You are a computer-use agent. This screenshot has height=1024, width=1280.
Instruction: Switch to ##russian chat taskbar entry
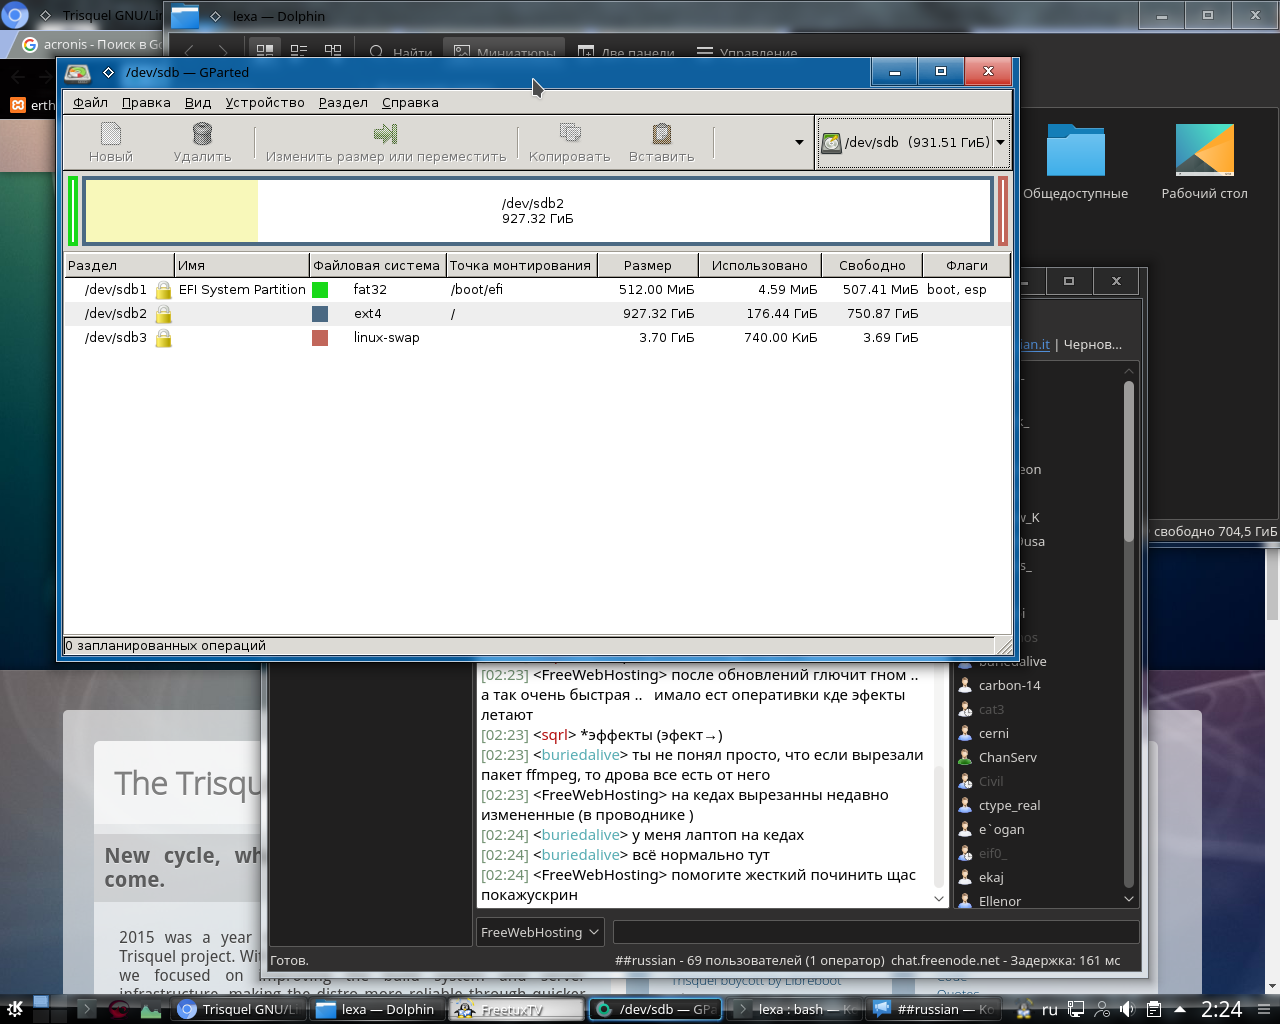(x=933, y=1009)
